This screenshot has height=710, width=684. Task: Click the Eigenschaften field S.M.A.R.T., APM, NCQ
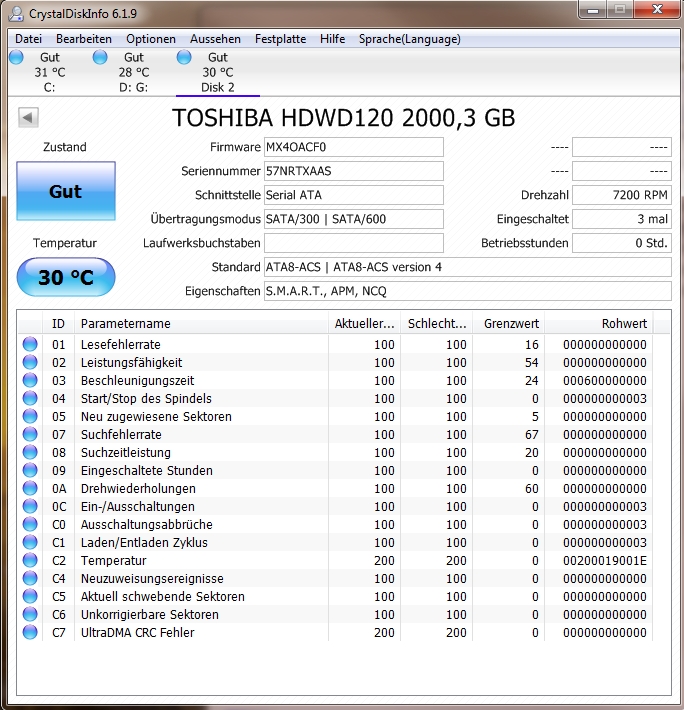point(468,291)
